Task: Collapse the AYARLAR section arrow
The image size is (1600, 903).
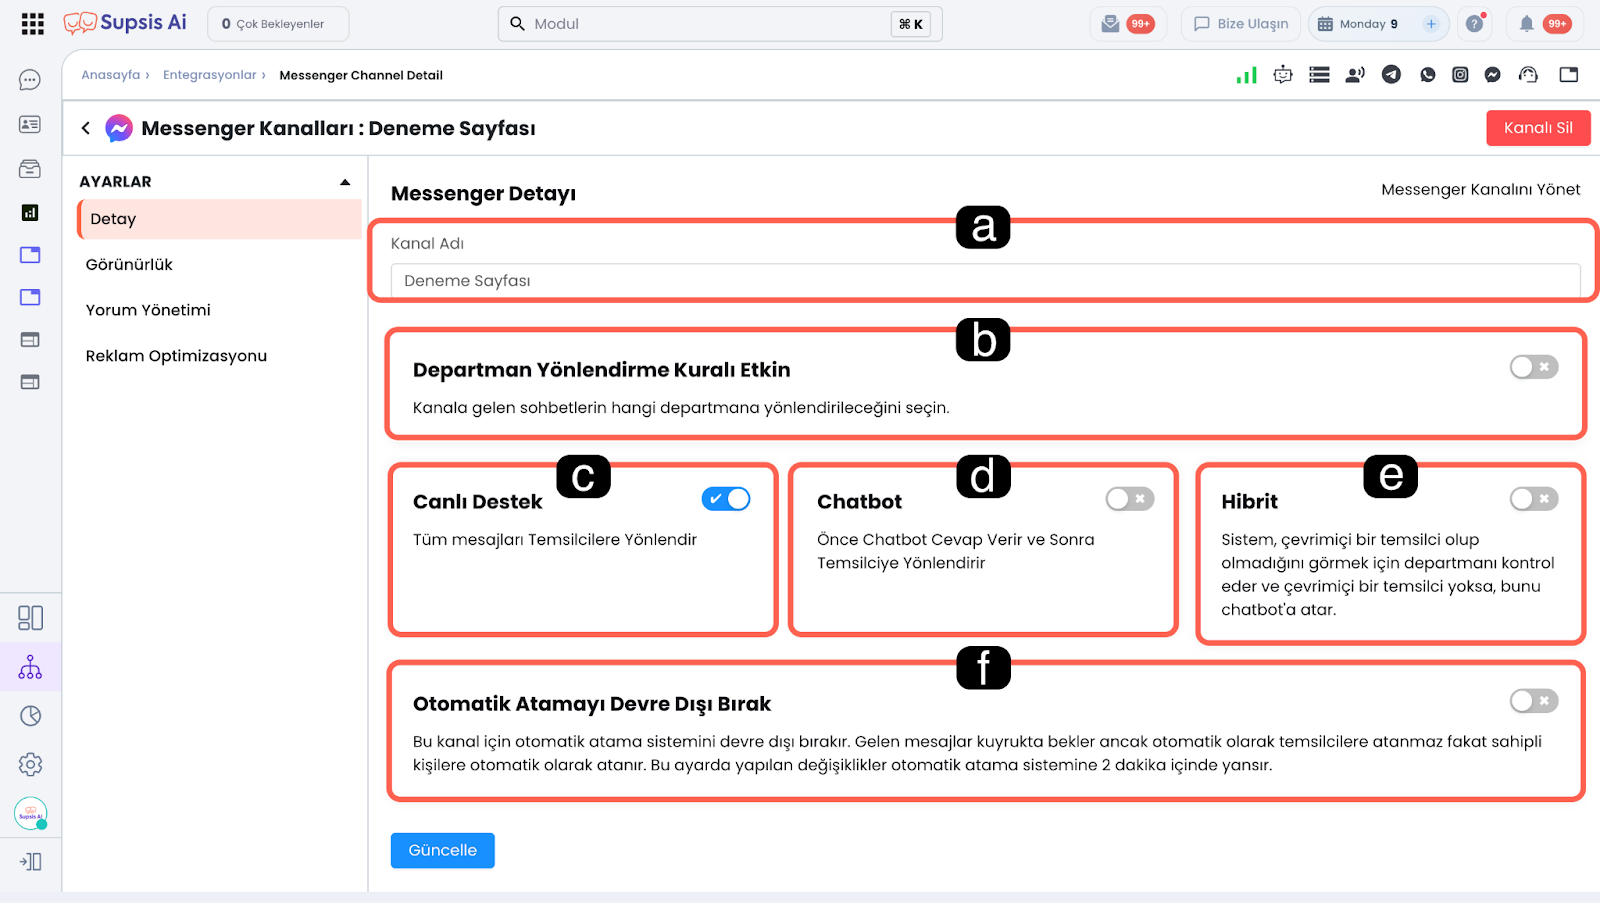Action: 345,182
